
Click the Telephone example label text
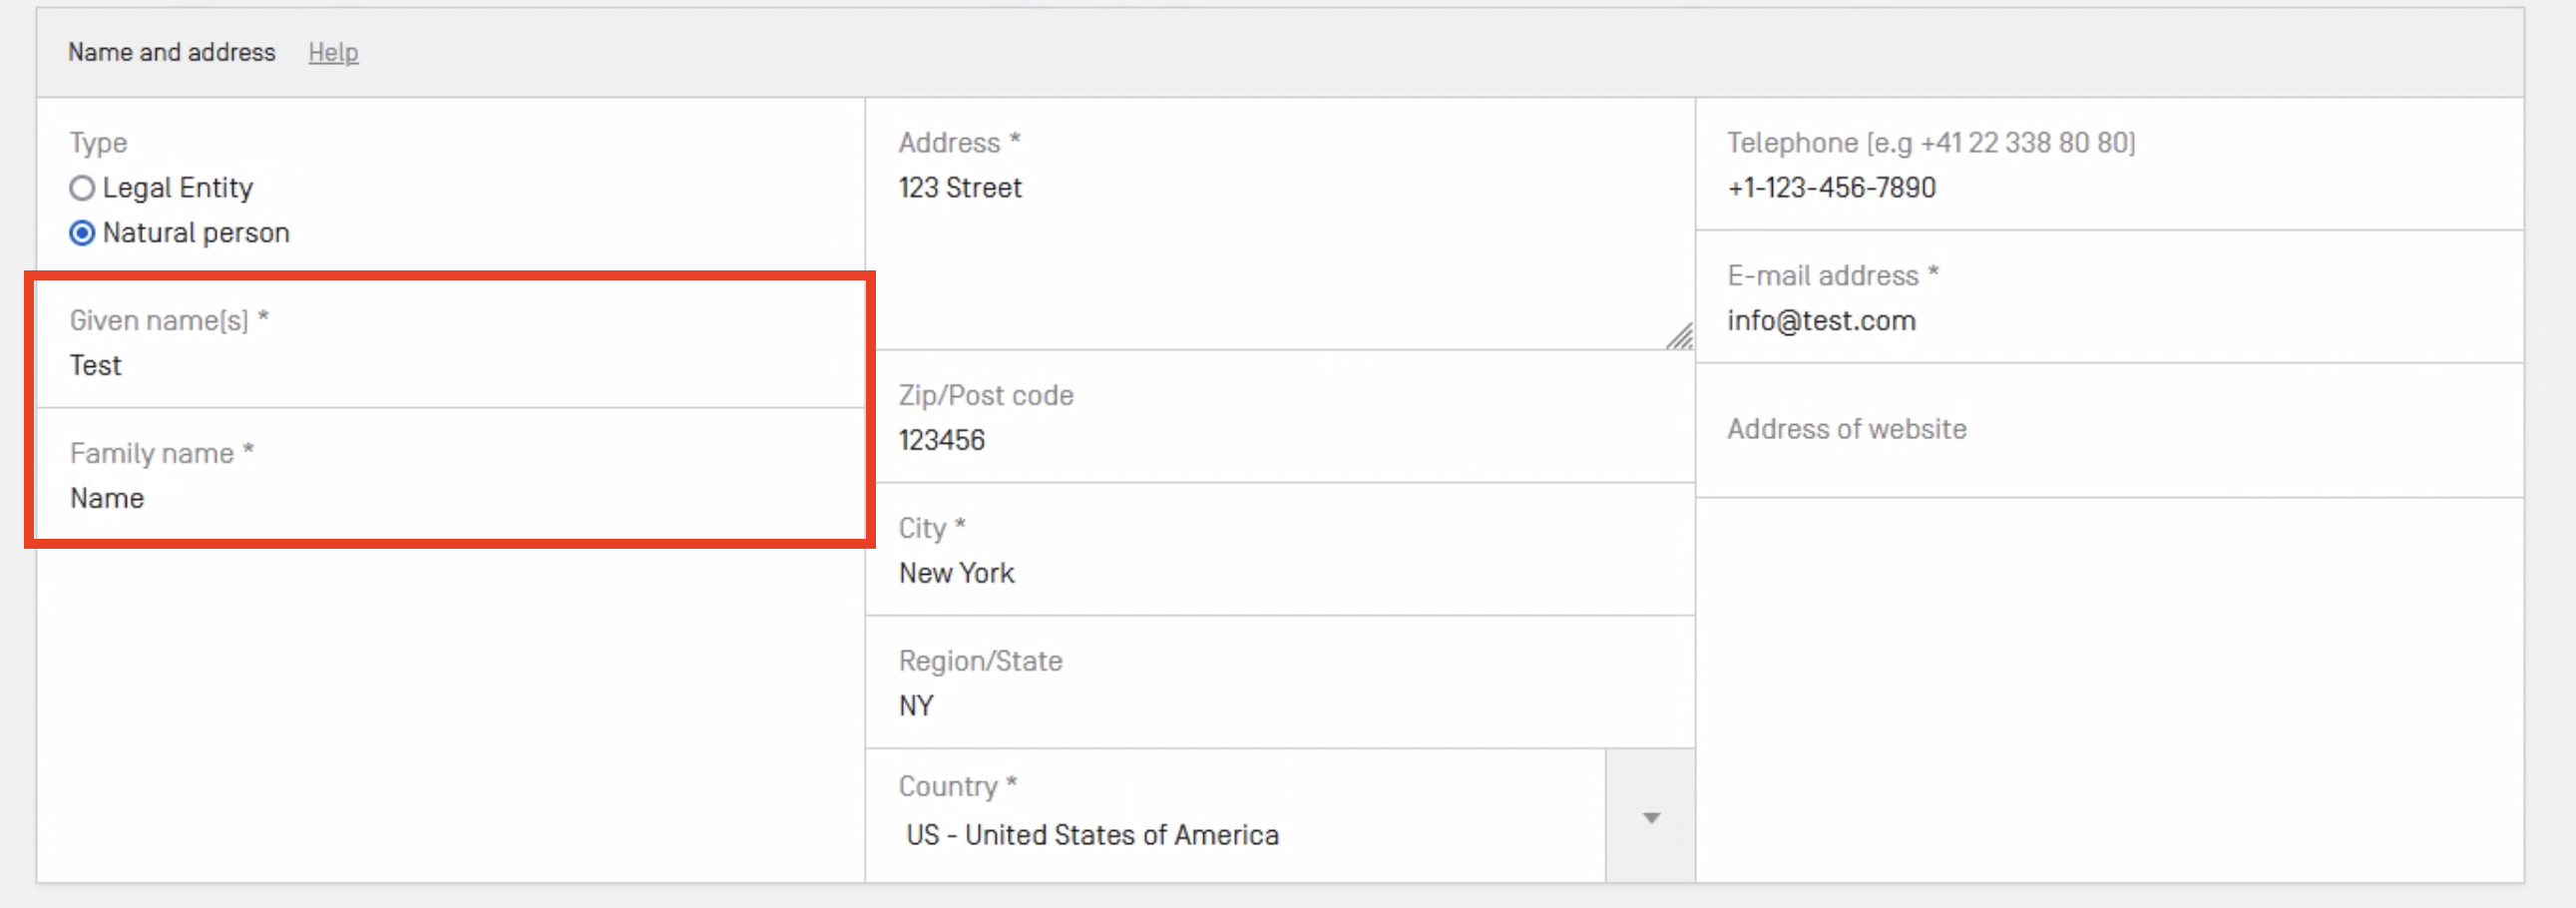click(1930, 143)
